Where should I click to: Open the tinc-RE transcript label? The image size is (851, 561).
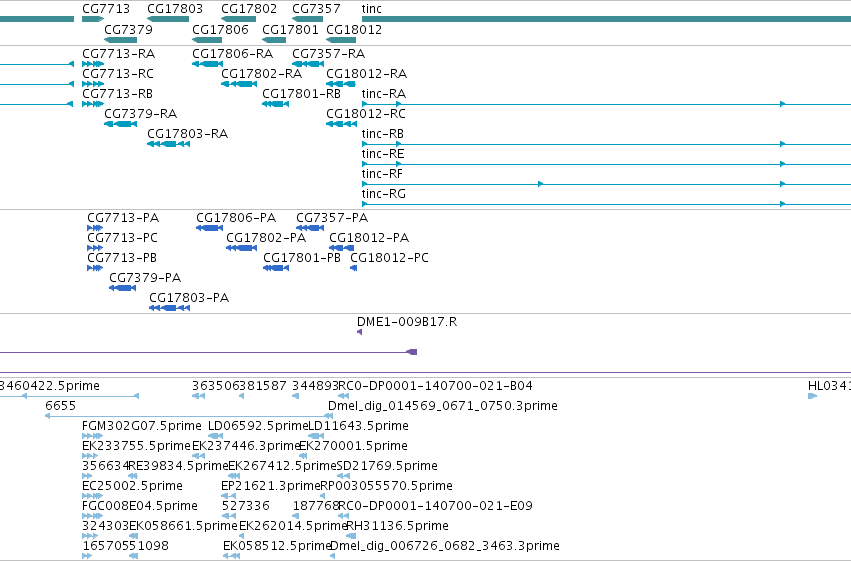click(383, 154)
